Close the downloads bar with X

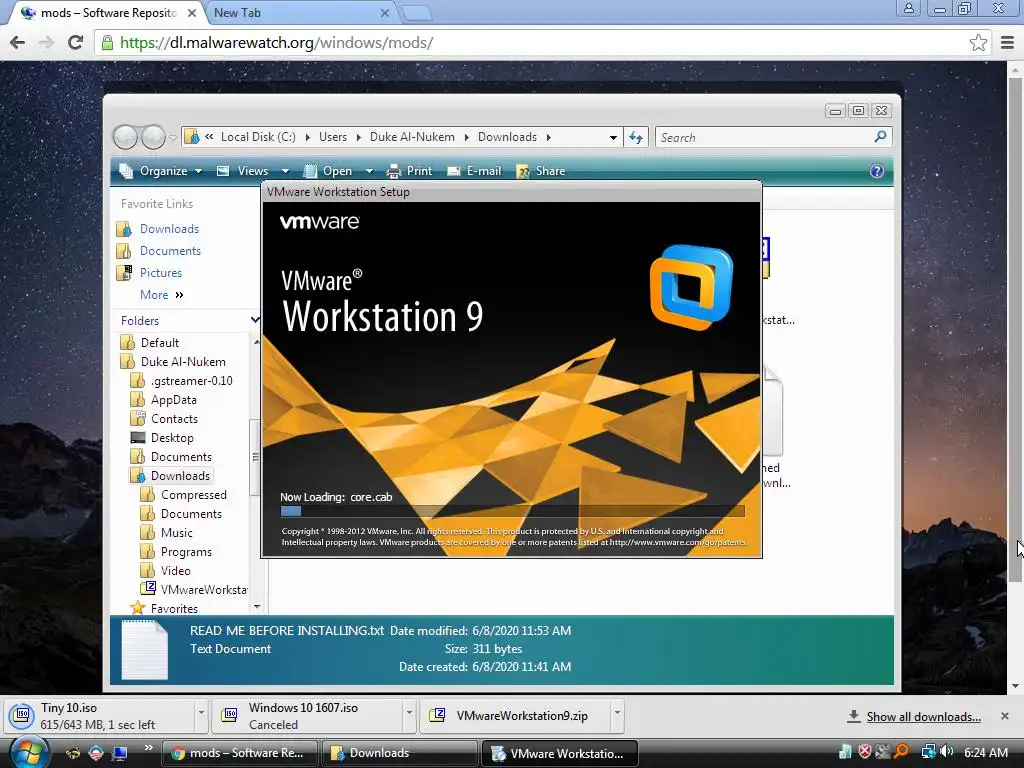click(1005, 716)
